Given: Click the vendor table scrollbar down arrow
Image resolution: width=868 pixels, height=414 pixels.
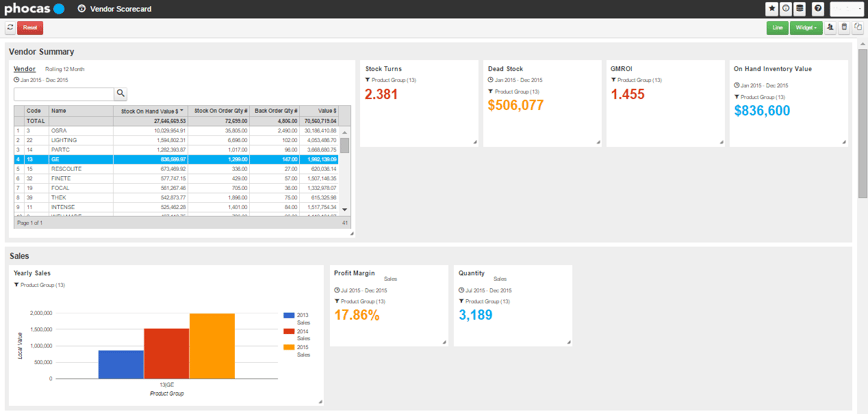Looking at the screenshot, I should point(344,209).
